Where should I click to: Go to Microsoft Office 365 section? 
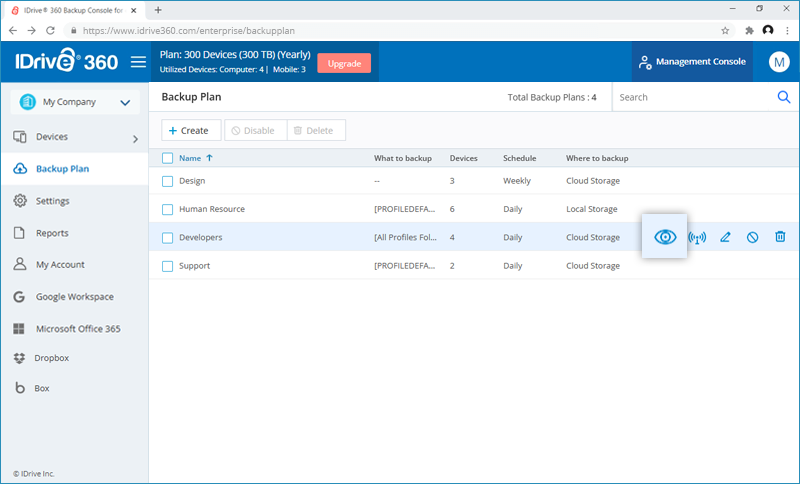tap(77, 329)
